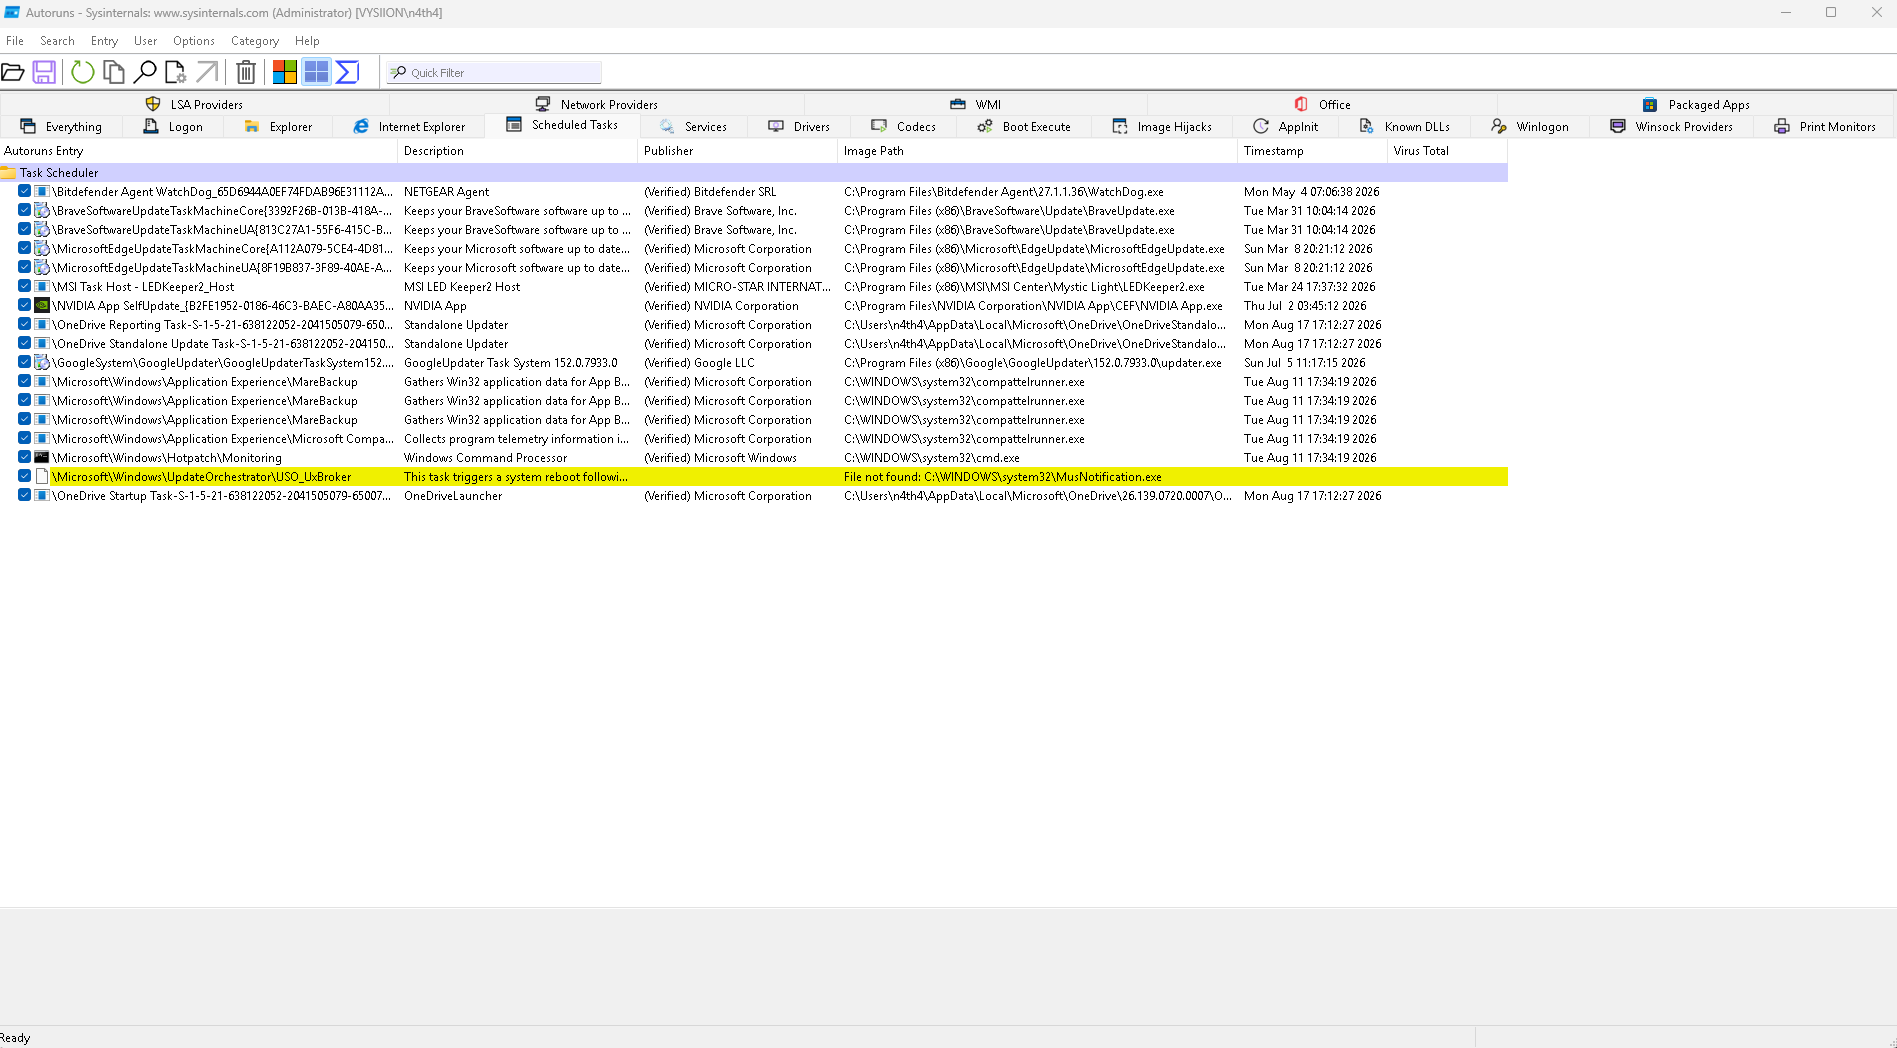
Task: Open the Packaged Apps tab
Action: pyautogui.click(x=1696, y=104)
